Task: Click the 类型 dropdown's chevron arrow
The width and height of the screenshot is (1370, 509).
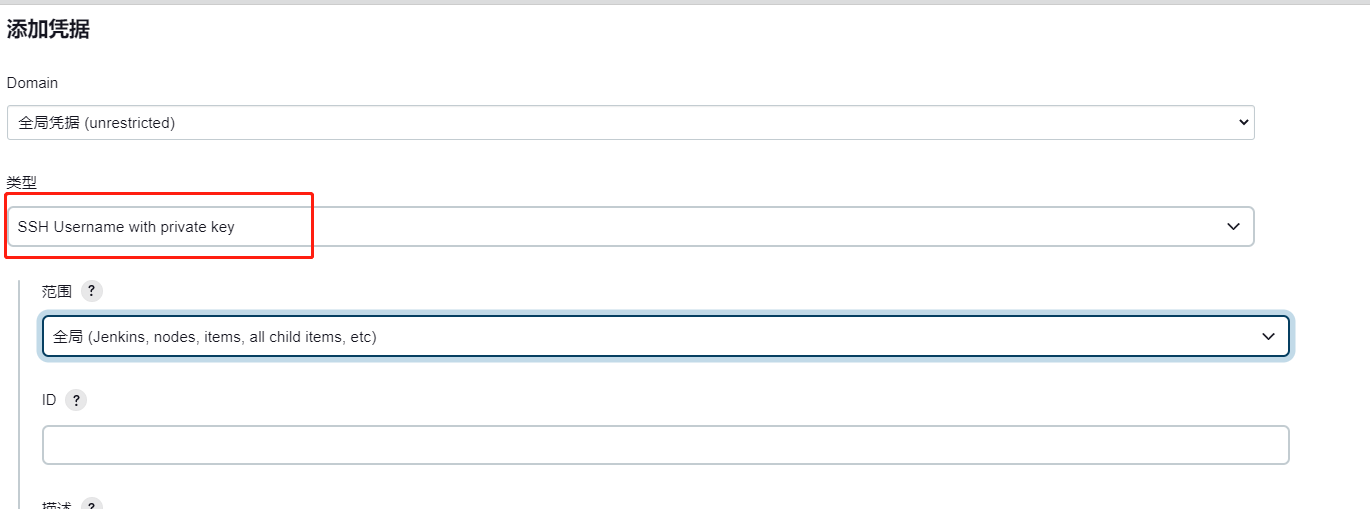Action: [1233, 227]
